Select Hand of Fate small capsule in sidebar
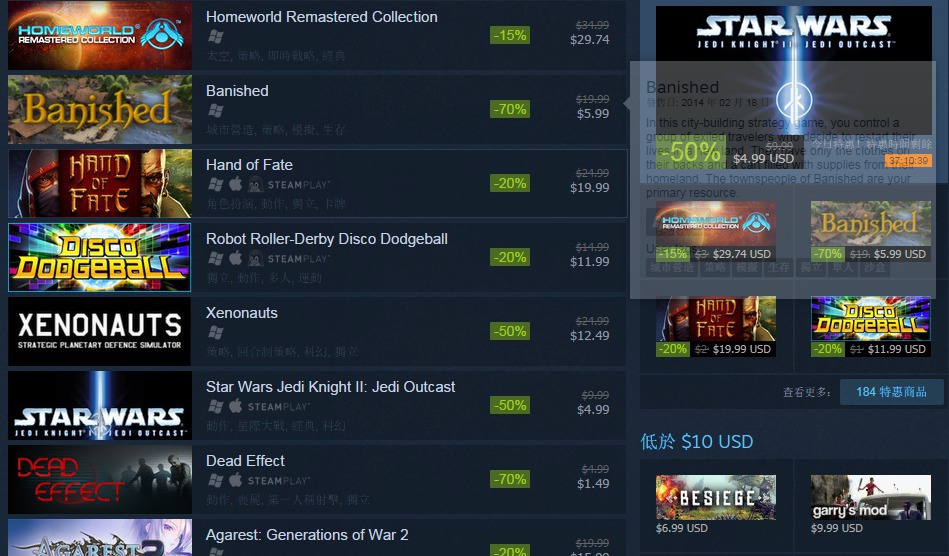 tap(715, 326)
